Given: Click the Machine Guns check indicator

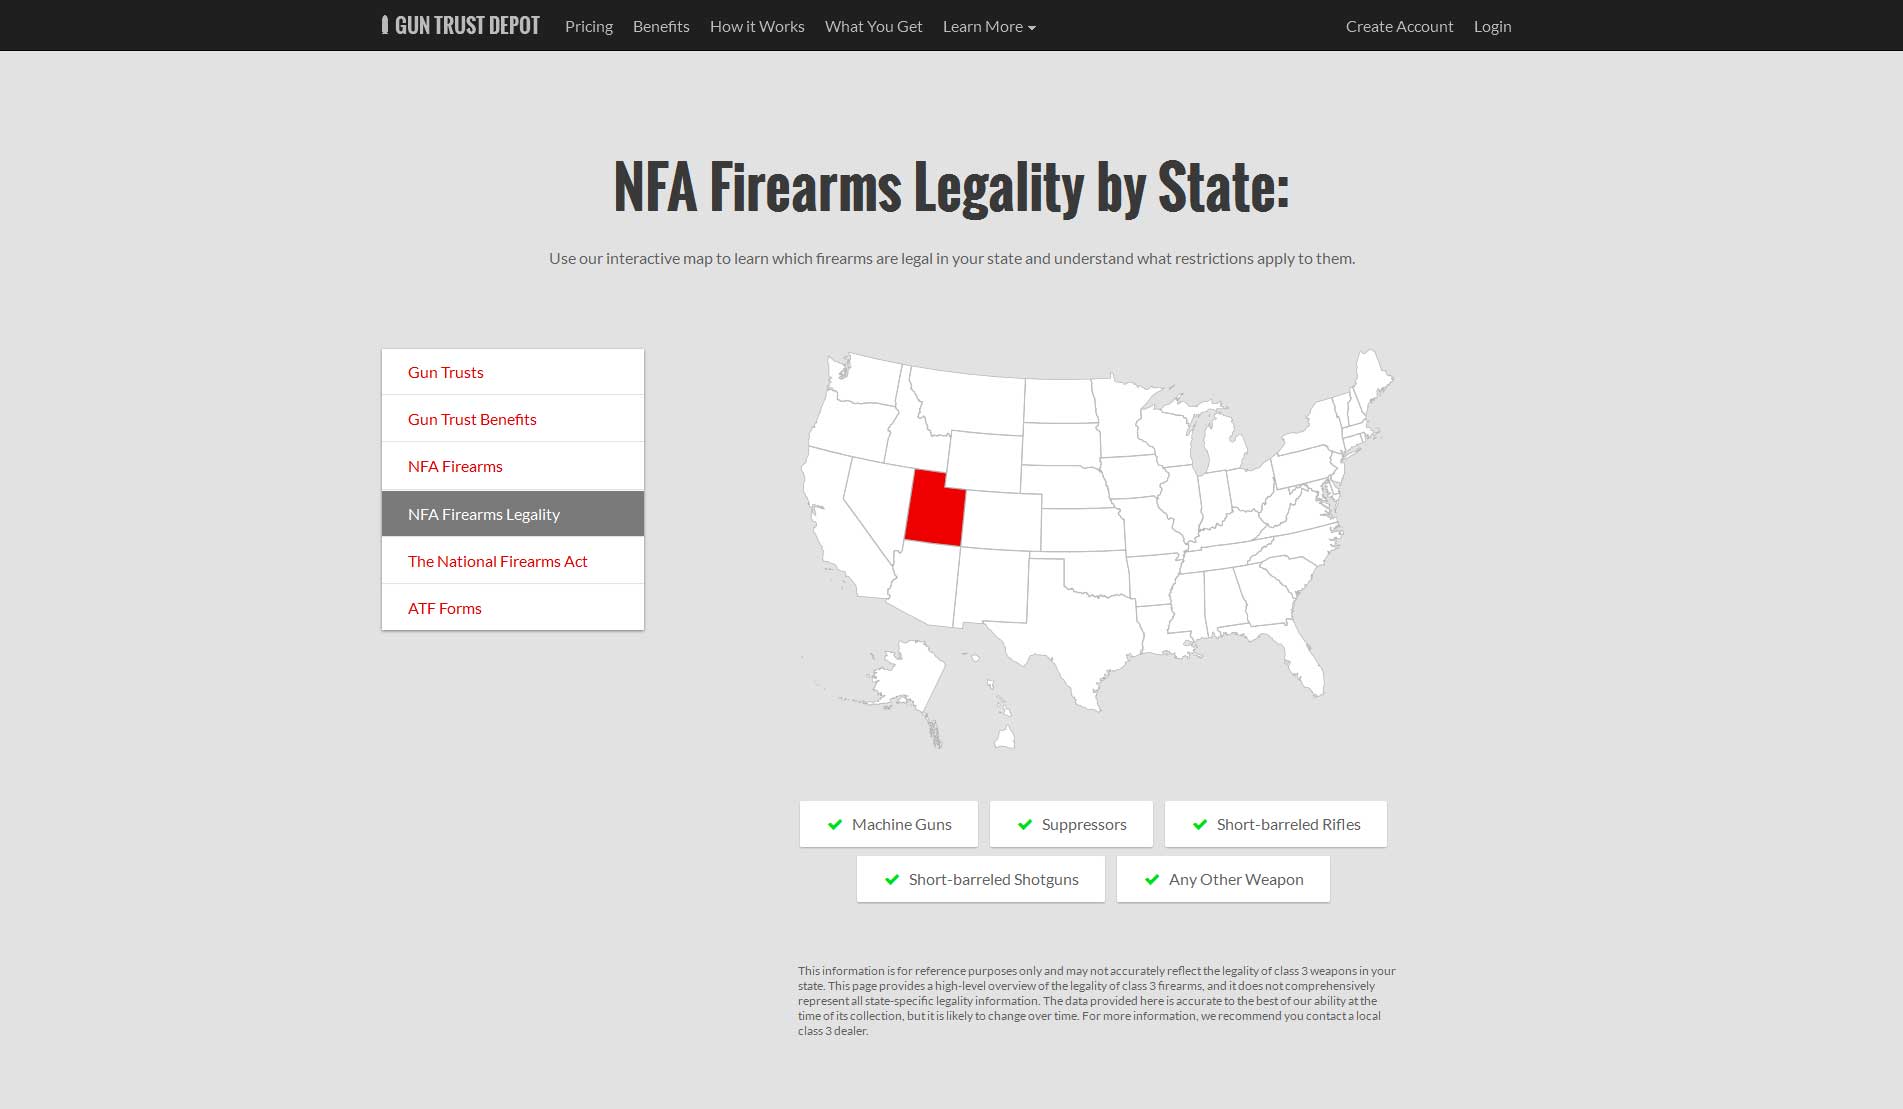Looking at the screenshot, I should pos(835,825).
